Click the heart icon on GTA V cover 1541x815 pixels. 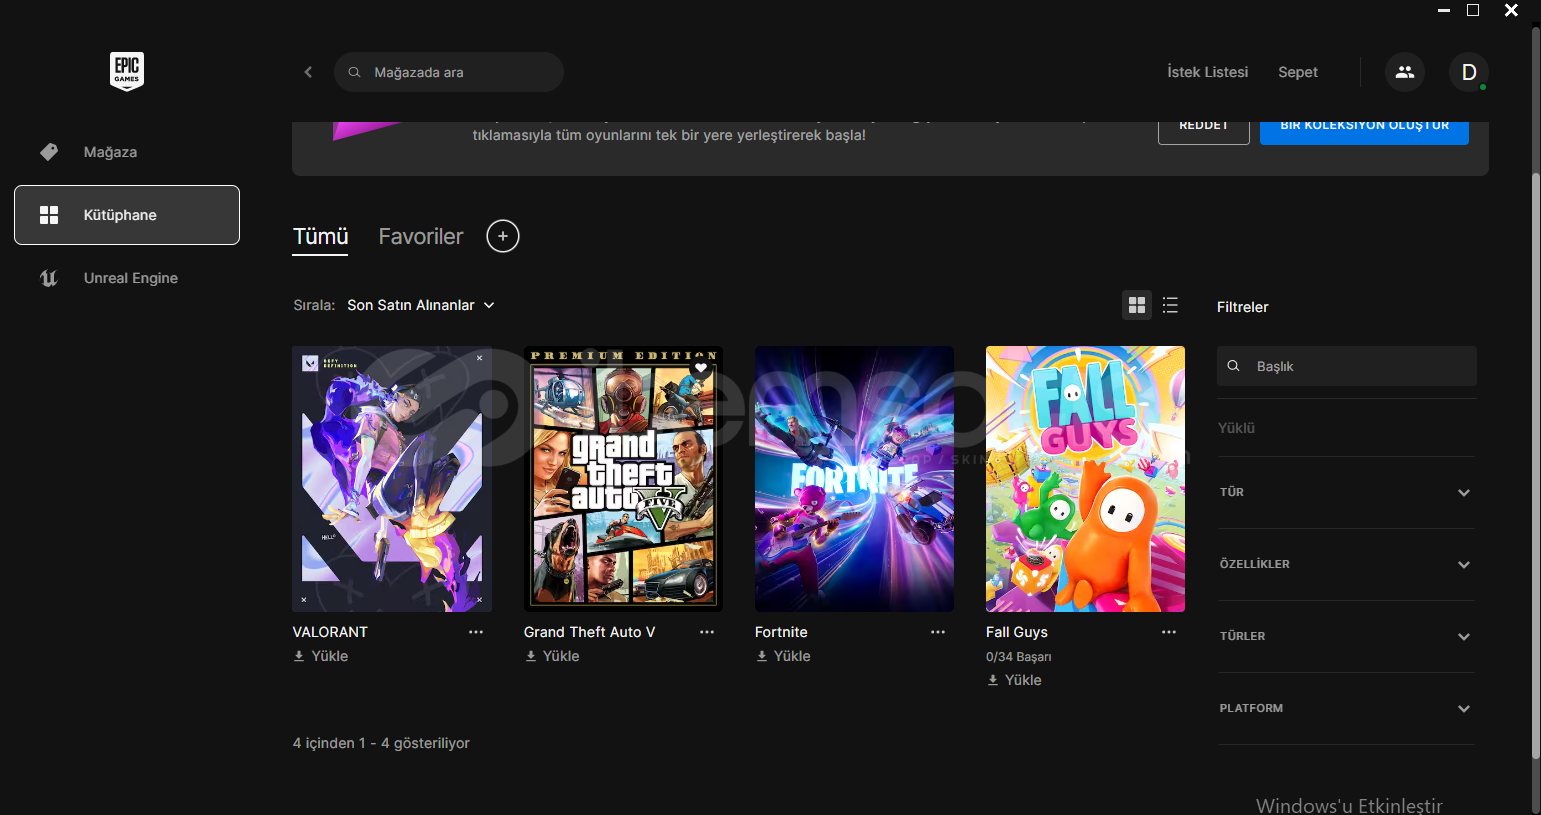coord(701,368)
